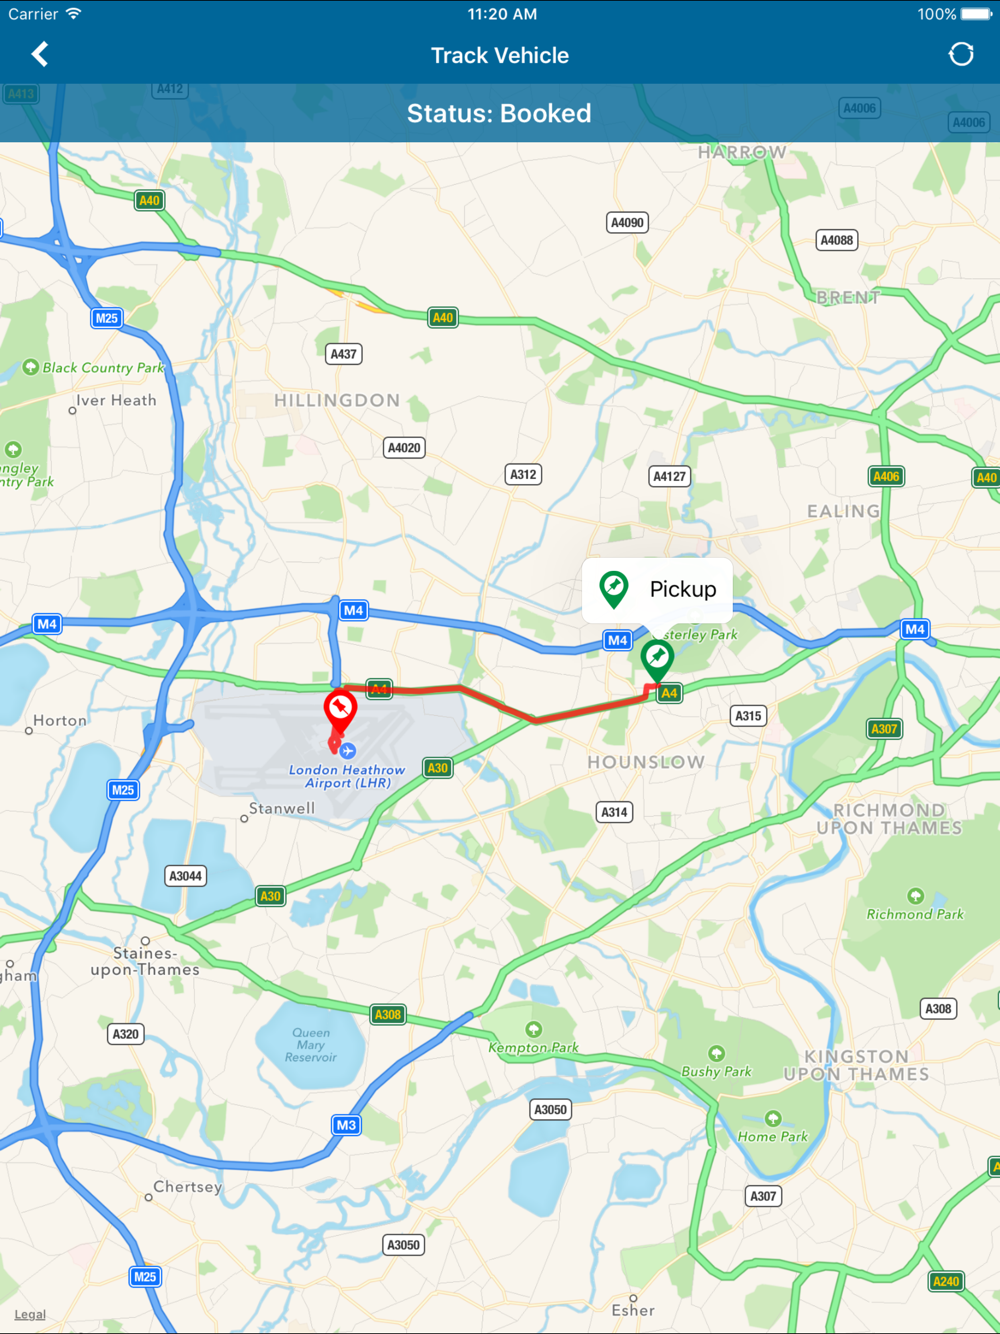Refresh vehicle tracking with the reload icon
Screen dimensions: 1000x1334
pos(961,54)
